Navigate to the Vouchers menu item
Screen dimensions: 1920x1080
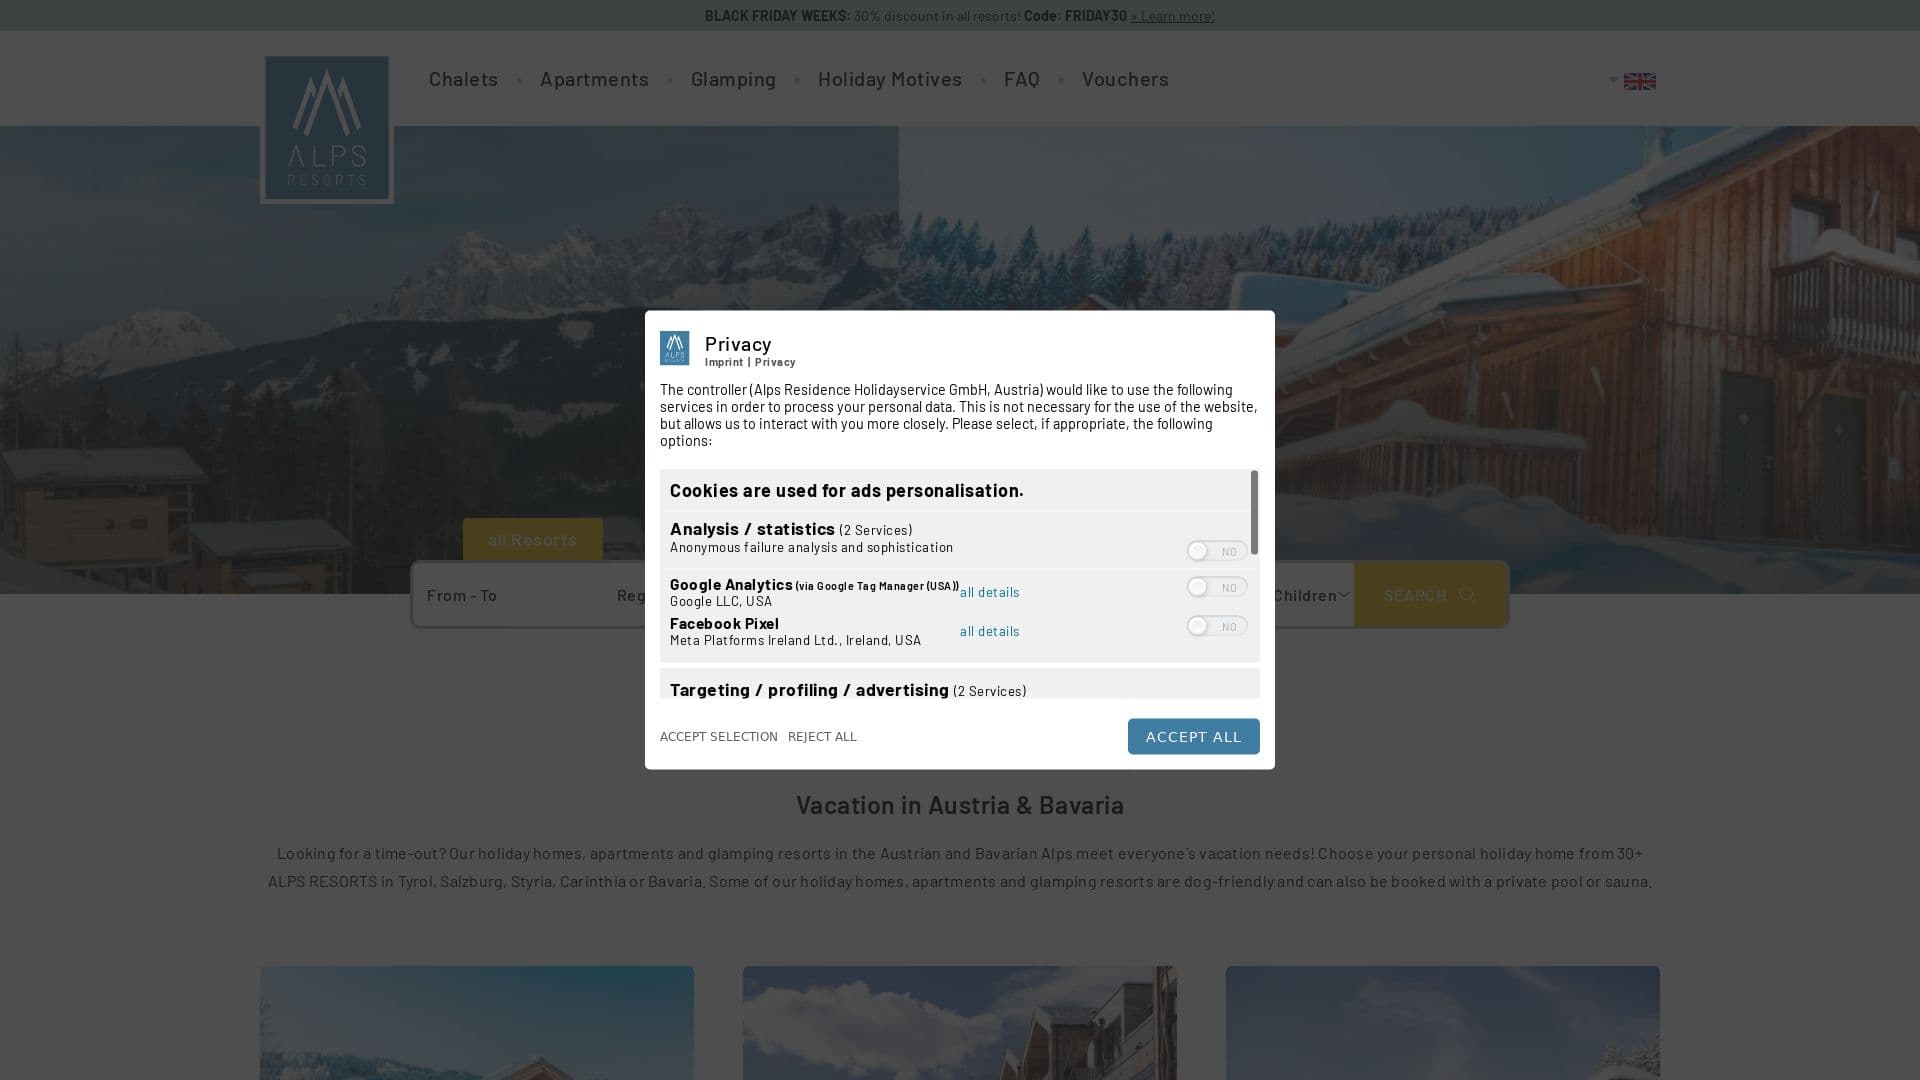point(1125,79)
